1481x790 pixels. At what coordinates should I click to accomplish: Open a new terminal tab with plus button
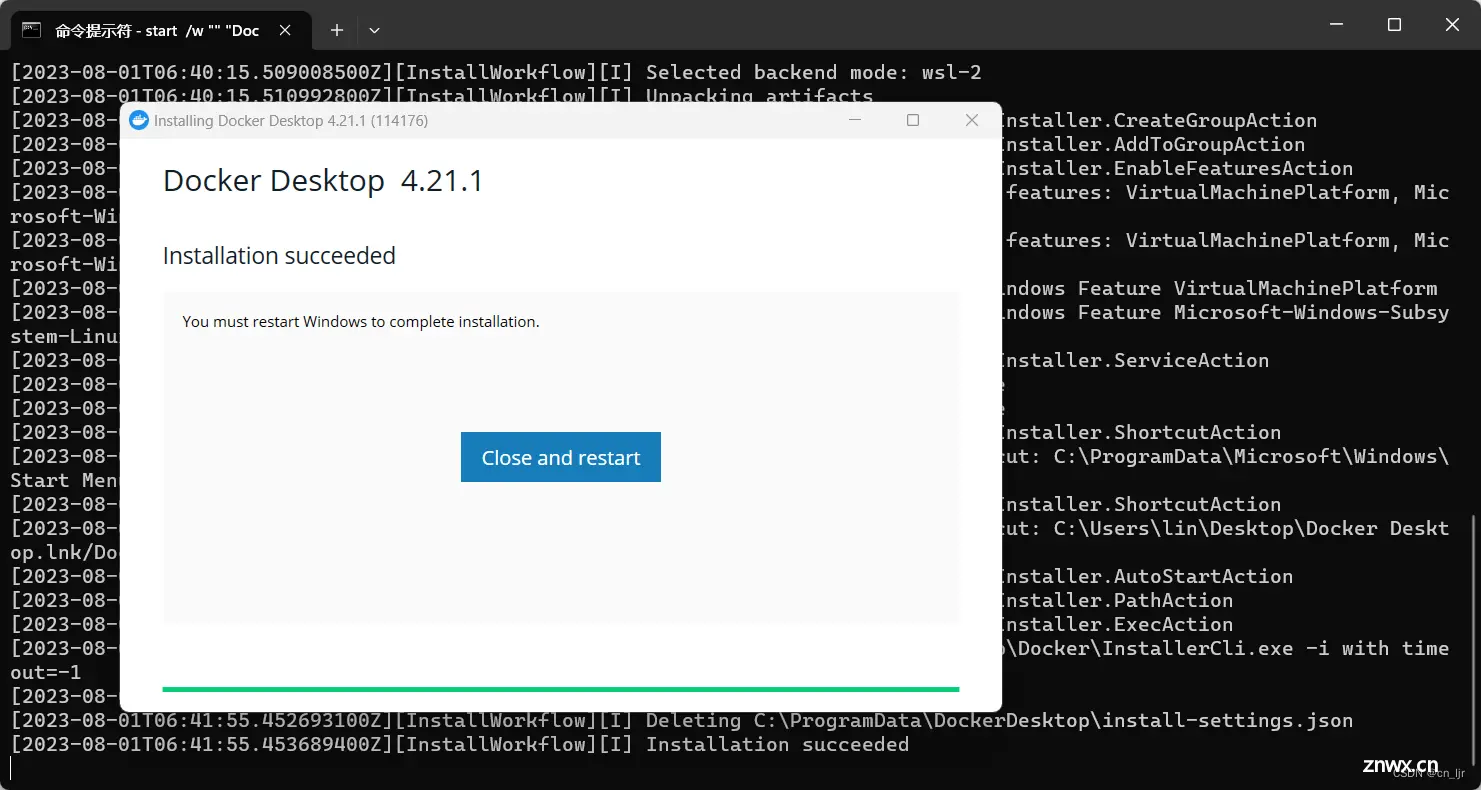(337, 30)
